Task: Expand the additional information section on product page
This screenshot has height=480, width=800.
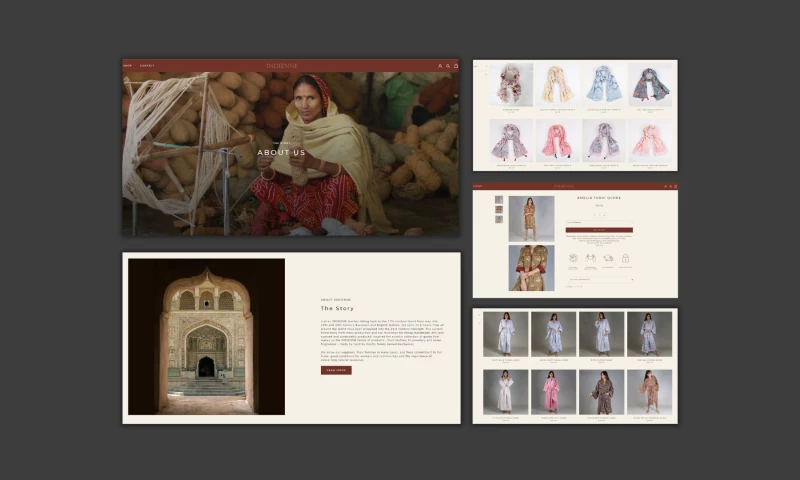Action: 601,280
